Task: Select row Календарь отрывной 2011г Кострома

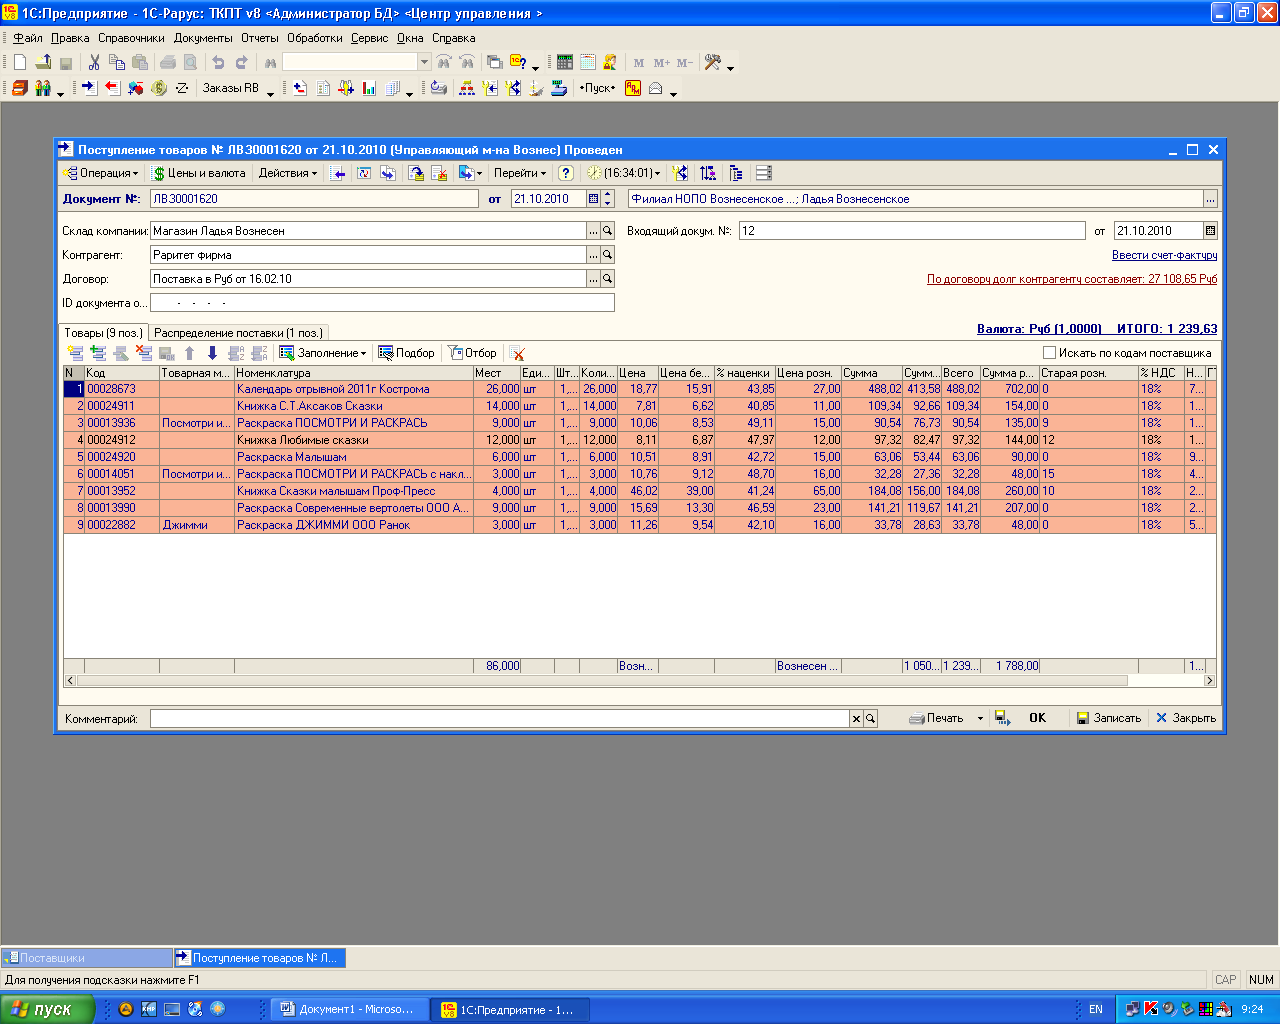Action: (640, 389)
